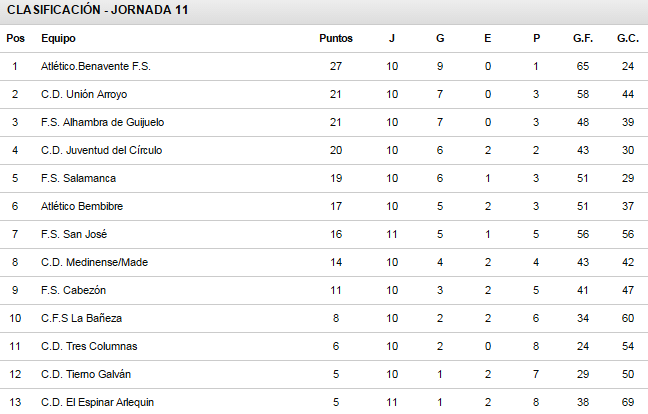648x414 pixels.
Task: Click the G.C. column header
Action: pos(628,38)
